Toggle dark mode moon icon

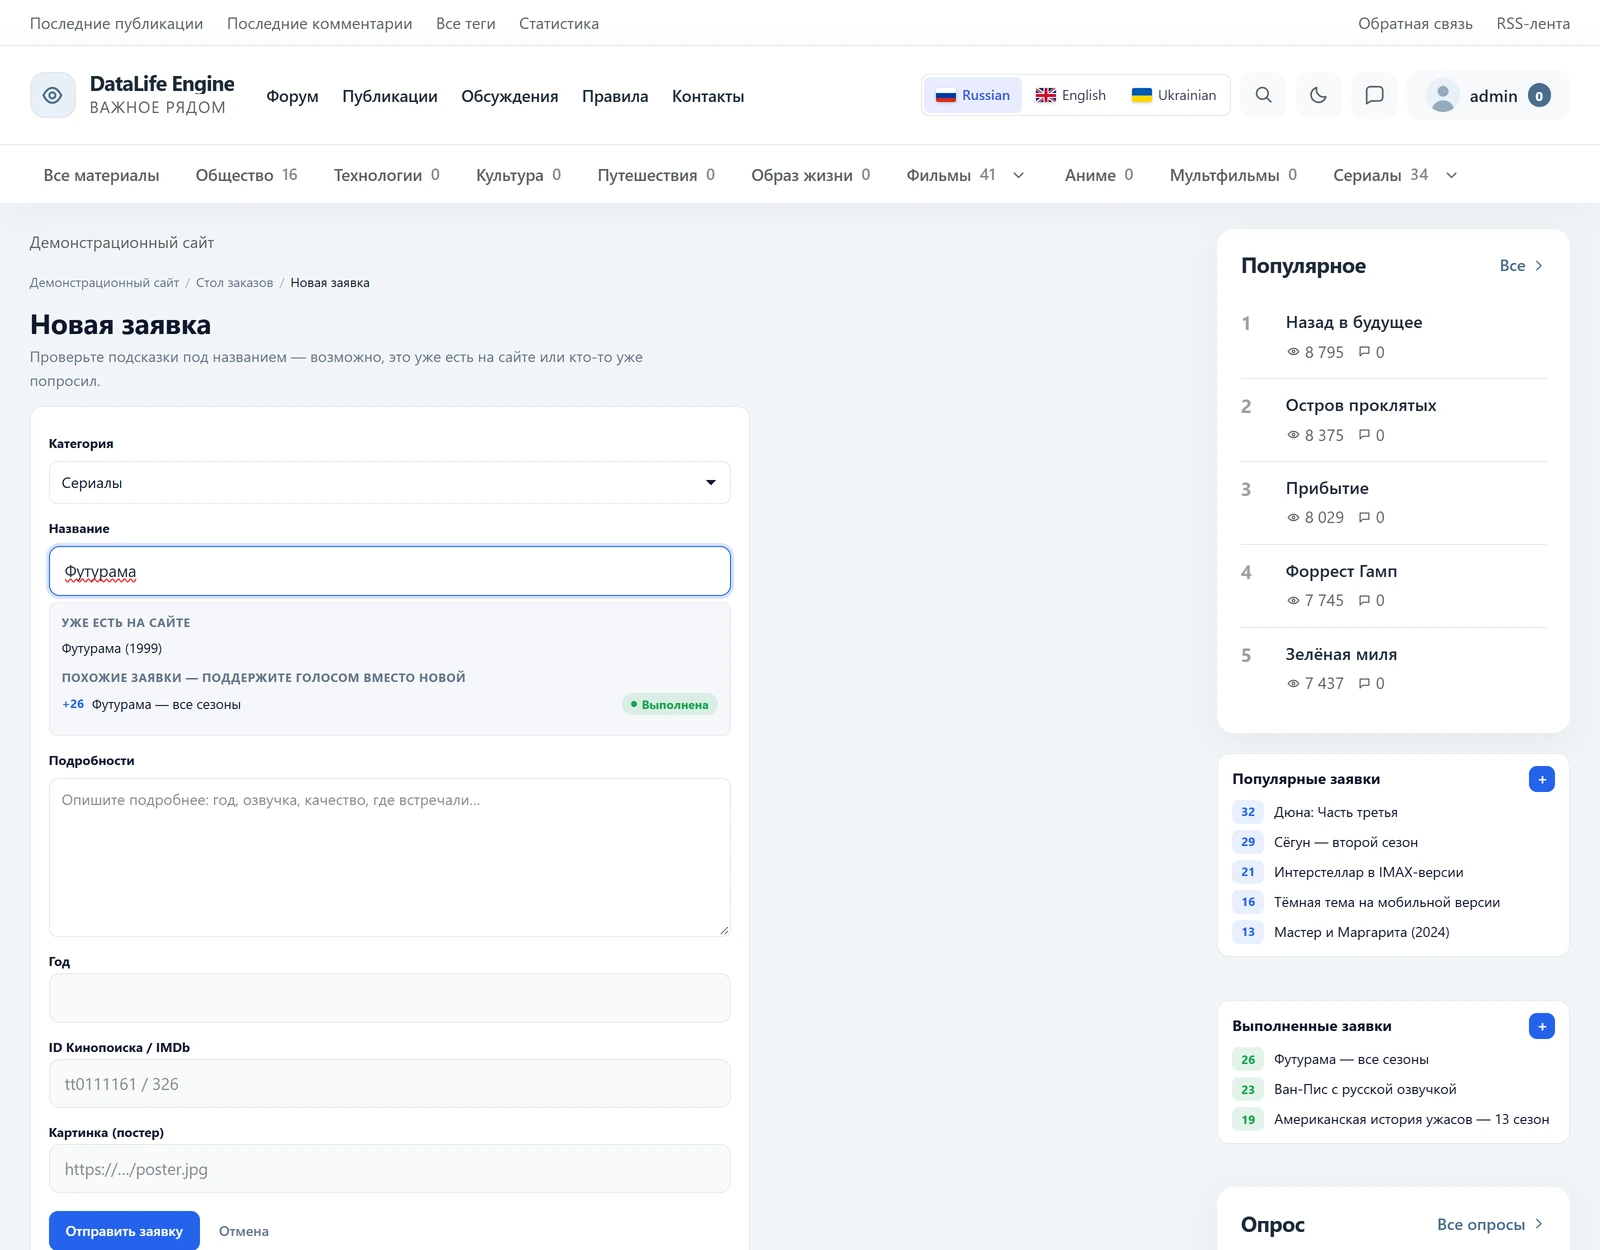(x=1319, y=95)
